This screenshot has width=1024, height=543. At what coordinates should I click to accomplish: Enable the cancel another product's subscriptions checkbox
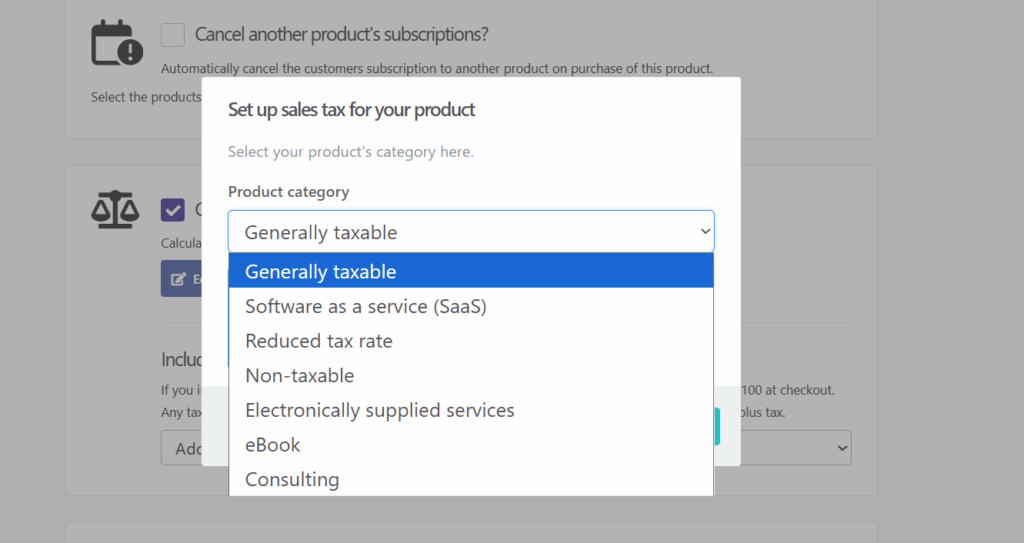pos(173,35)
